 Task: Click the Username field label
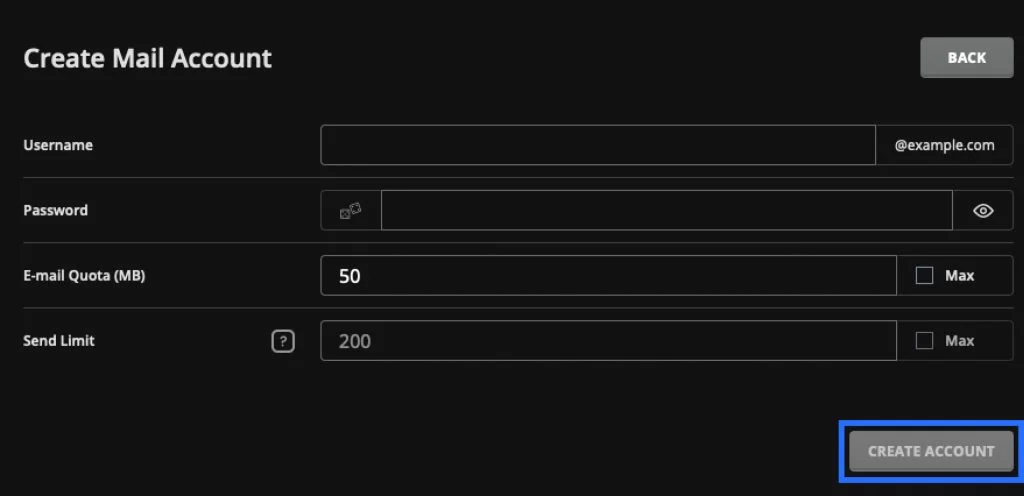pos(58,145)
